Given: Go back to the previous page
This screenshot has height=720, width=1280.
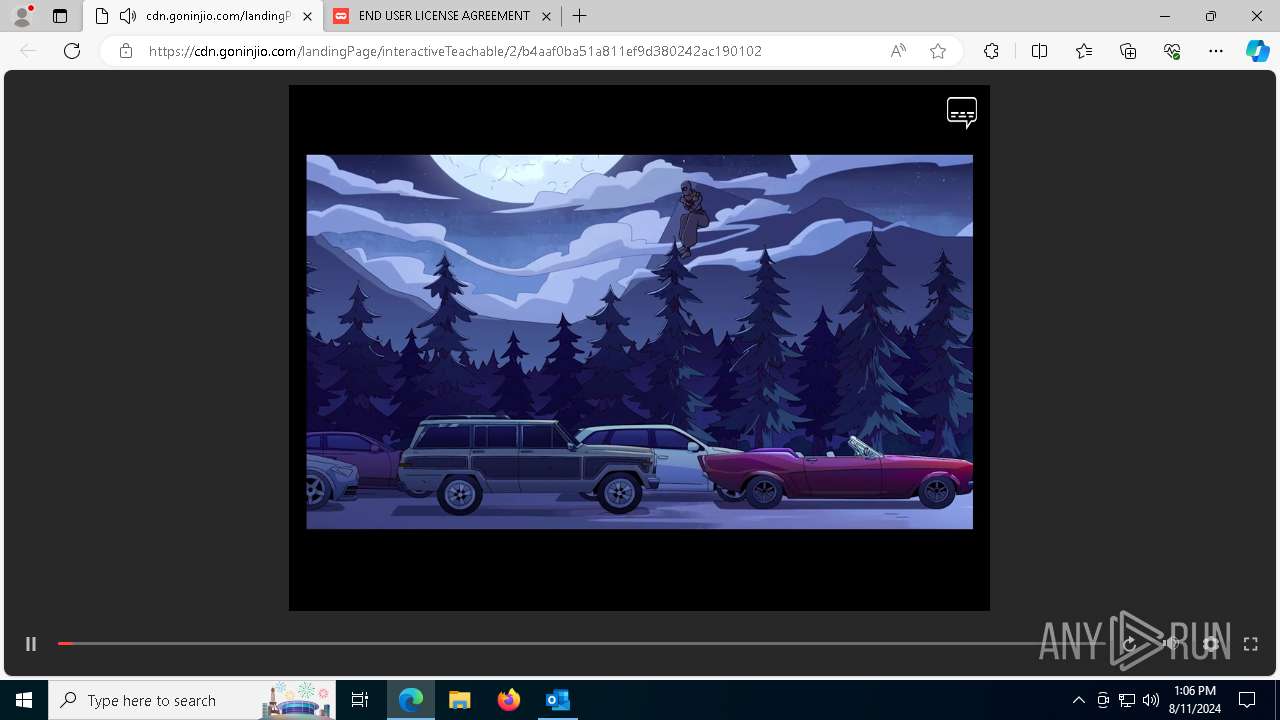Looking at the screenshot, I should click(28, 51).
